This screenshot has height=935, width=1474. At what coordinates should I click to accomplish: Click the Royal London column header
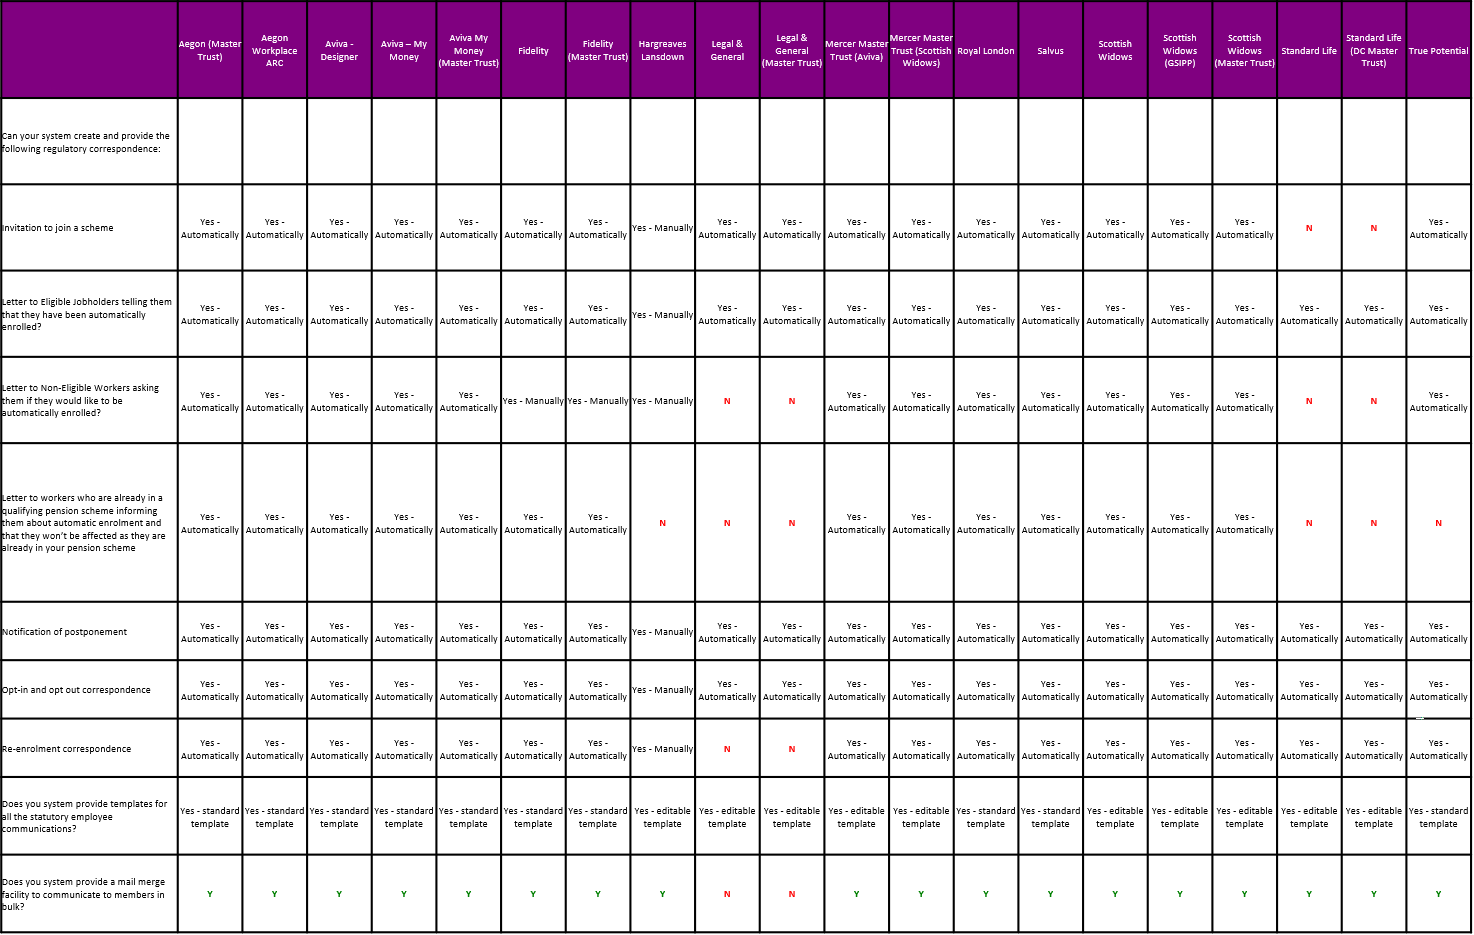(986, 51)
